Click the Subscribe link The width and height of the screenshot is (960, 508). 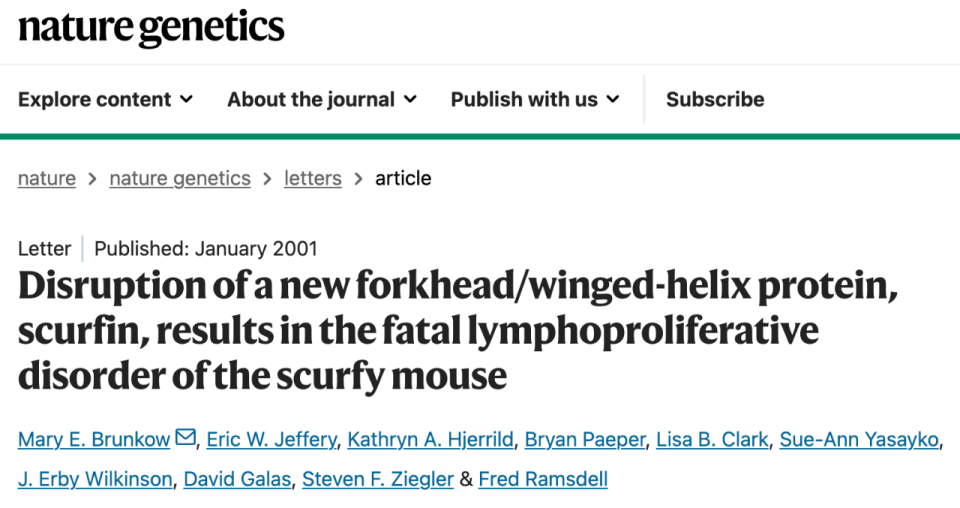point(715,99)
